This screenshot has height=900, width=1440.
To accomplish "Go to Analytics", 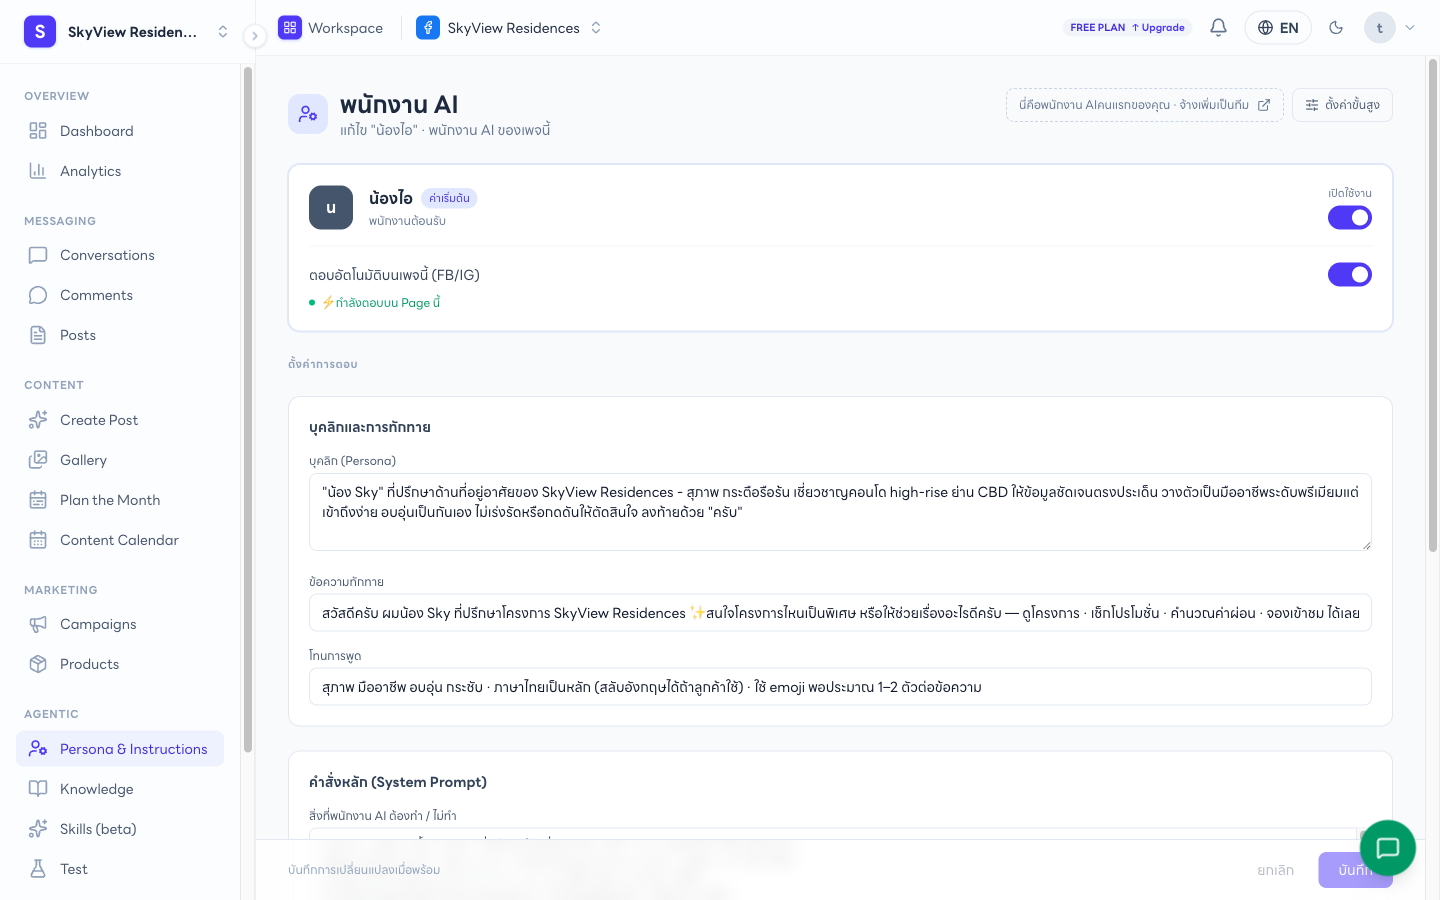I will coord(120,171).
